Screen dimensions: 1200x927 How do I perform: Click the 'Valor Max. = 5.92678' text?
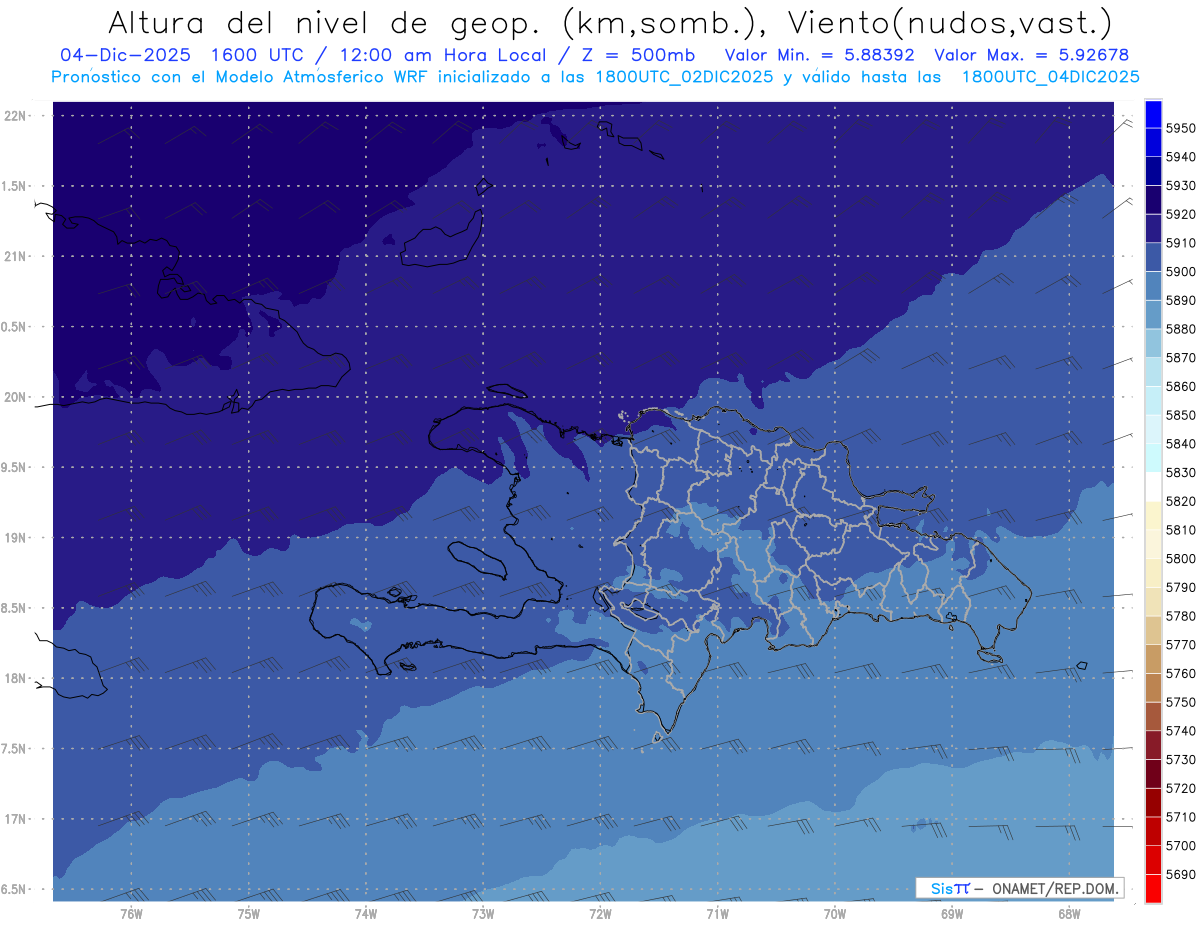[x=1032, y=55]
